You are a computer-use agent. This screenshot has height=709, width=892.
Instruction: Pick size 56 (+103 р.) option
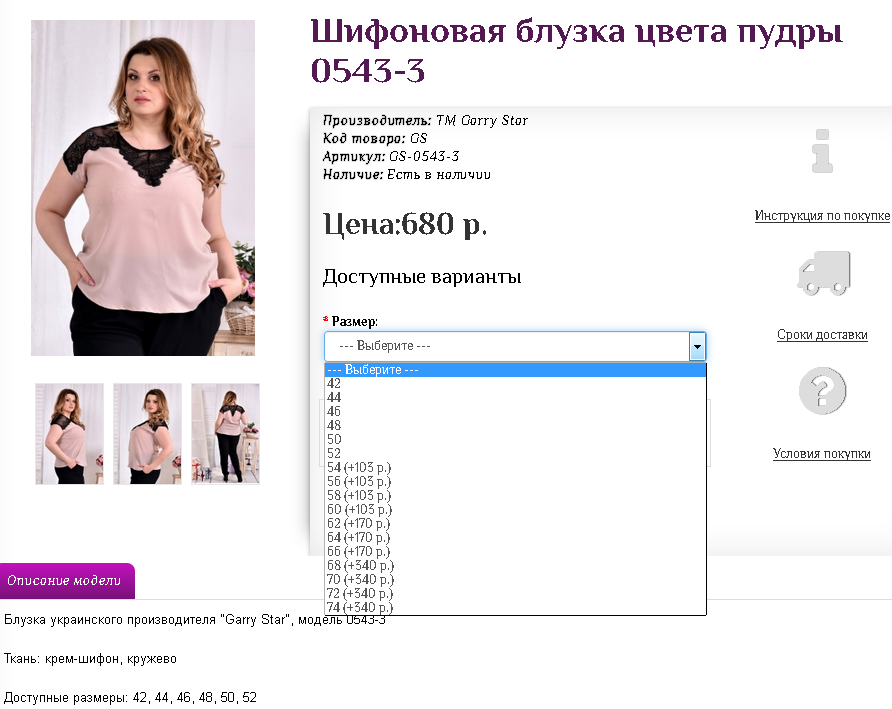point(515,481)
